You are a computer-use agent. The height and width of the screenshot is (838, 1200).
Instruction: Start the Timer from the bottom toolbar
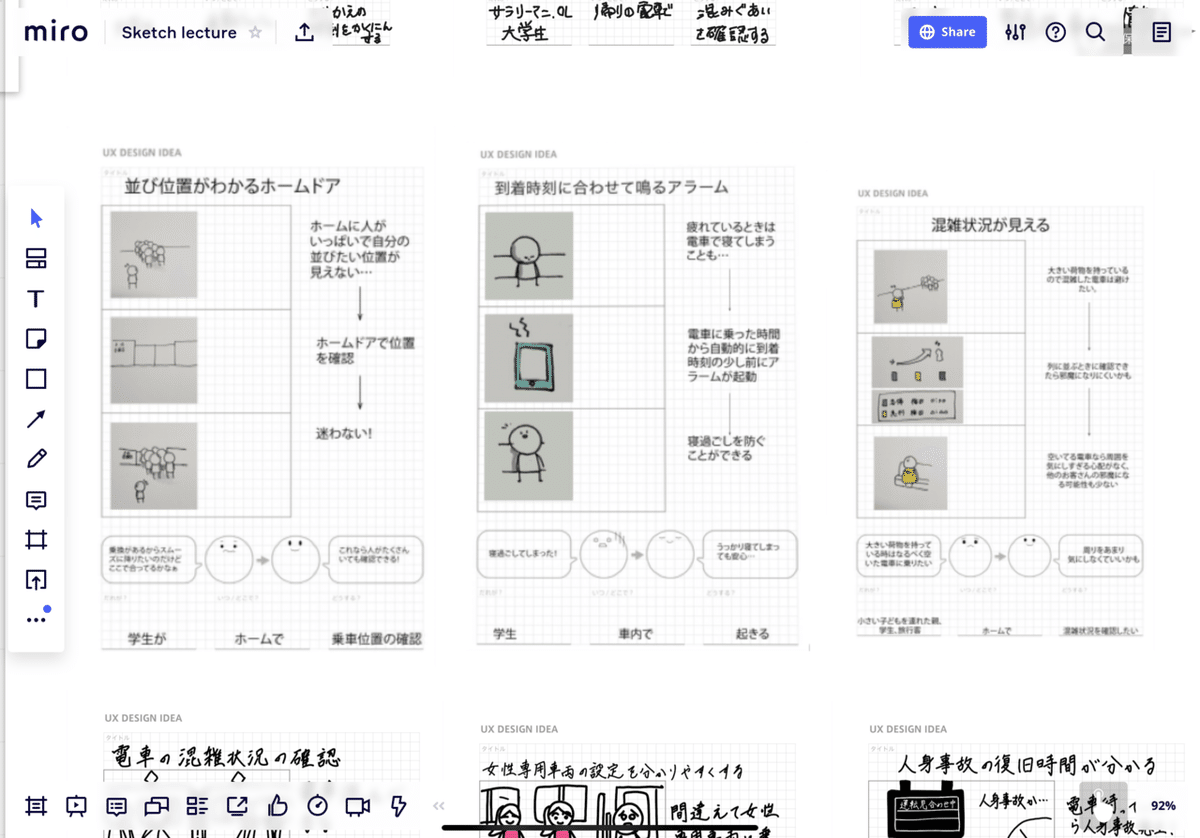(x=316, y=806)
